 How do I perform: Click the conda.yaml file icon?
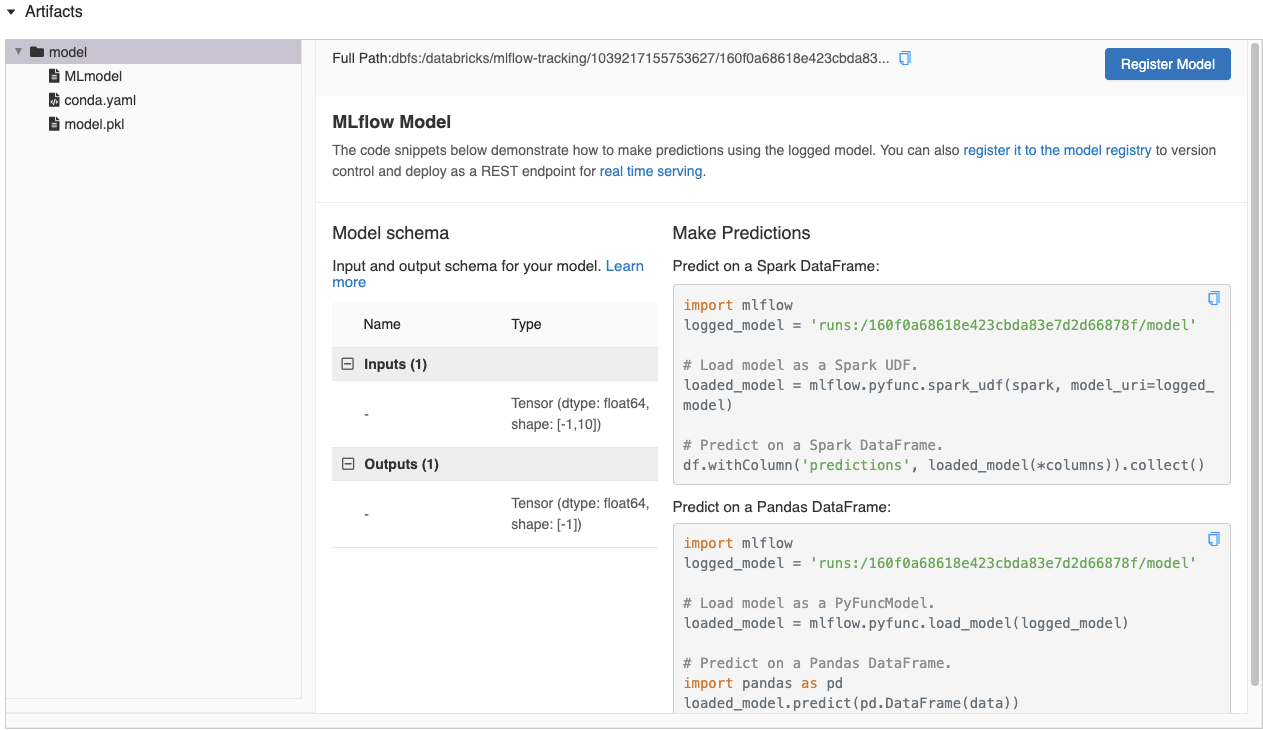click(x=55, y=100)
